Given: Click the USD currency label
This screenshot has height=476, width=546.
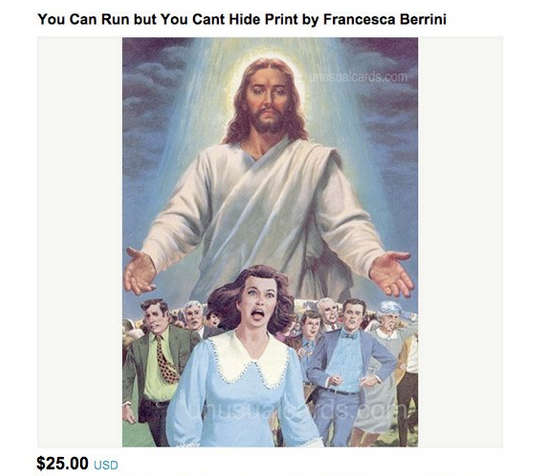Looking at the screenshot, I should 106,465.
